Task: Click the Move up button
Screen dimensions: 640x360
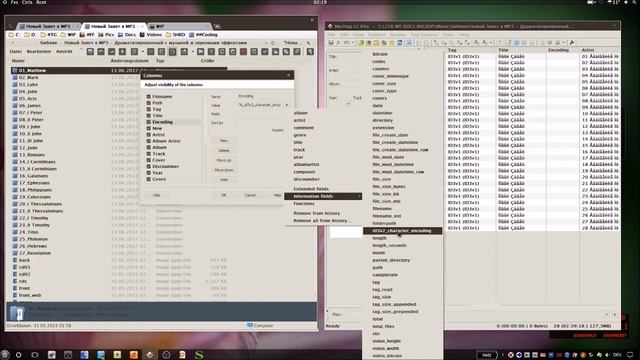Action: point(224,160)
